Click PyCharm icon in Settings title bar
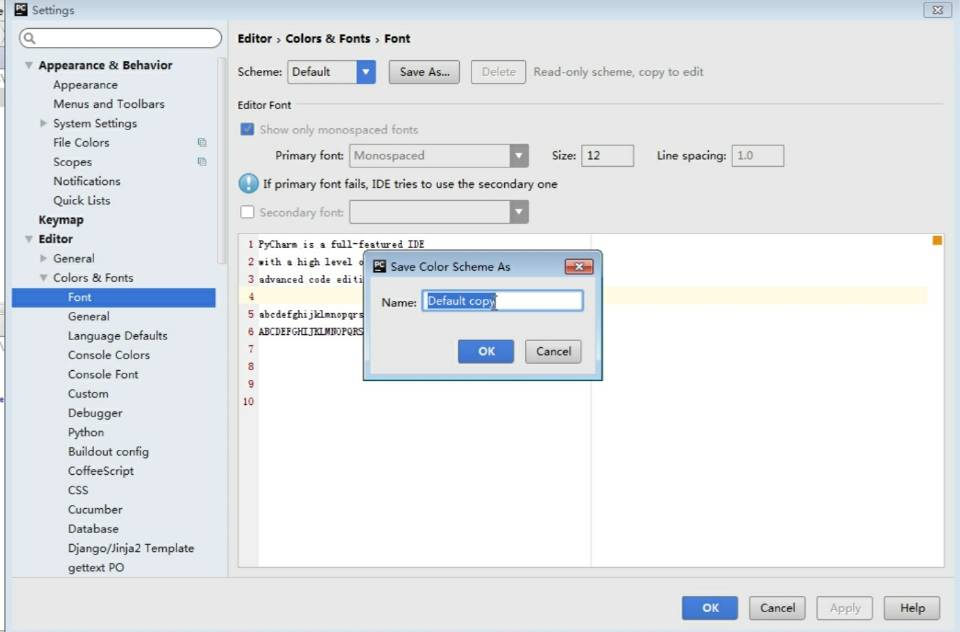Image resolution: width=960 pixels, height=632 pixels. pyautogui.click(x=21, y=9)
